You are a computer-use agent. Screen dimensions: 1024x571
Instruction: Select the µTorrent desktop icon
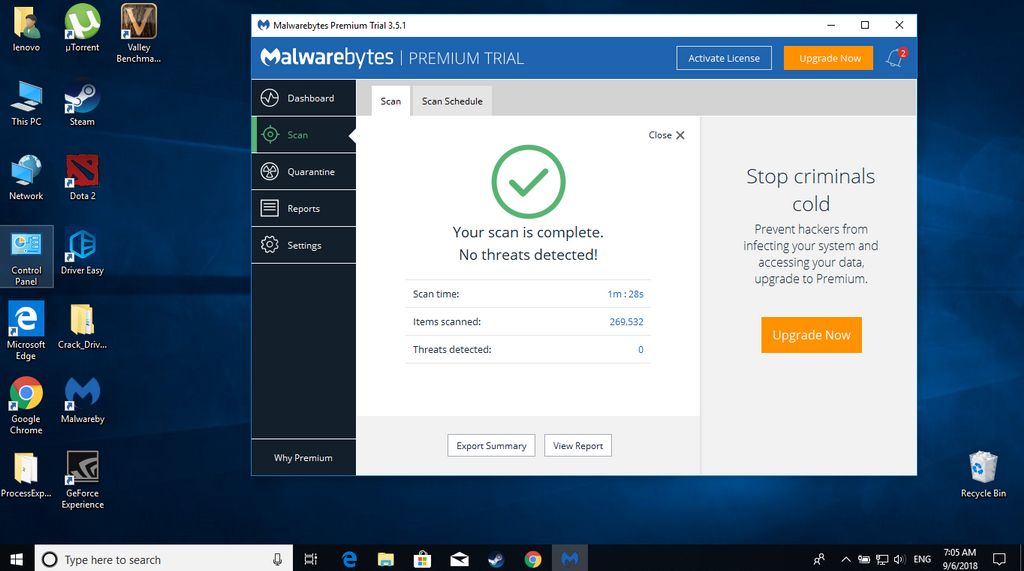(x=82, y=29)
